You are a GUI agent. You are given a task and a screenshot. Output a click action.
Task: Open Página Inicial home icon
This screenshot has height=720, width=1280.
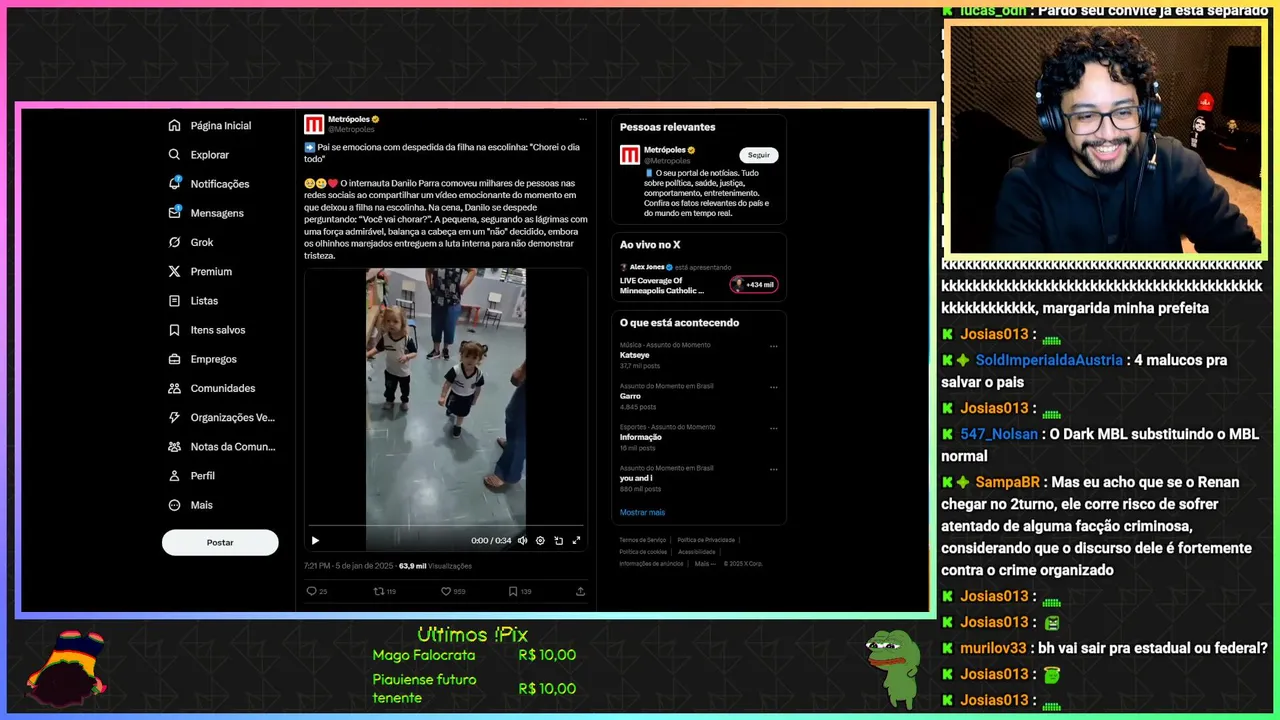point(175,126)
